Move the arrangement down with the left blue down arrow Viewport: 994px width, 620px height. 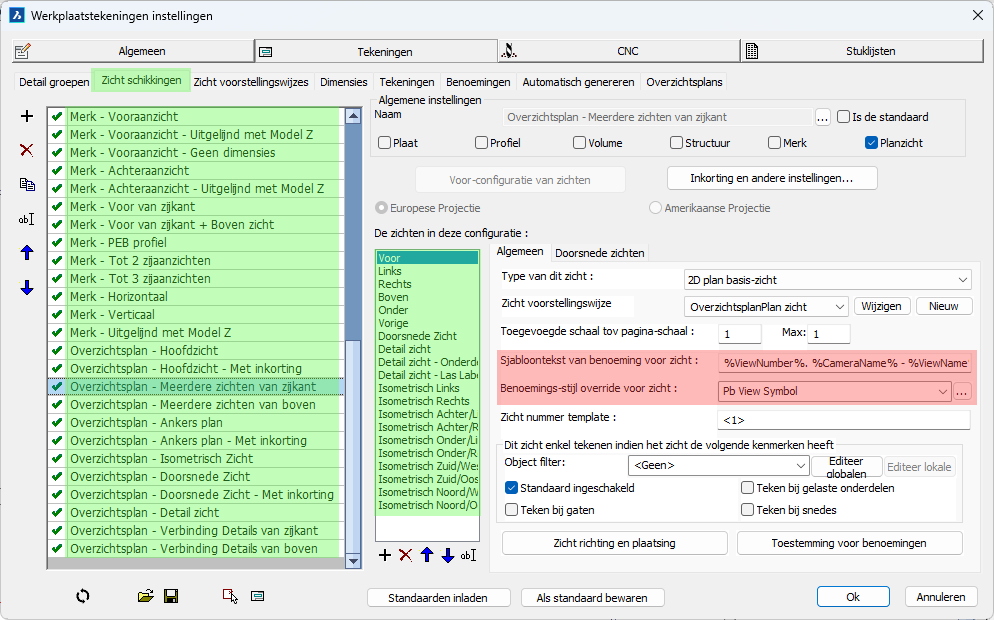(x=27, y=288)
